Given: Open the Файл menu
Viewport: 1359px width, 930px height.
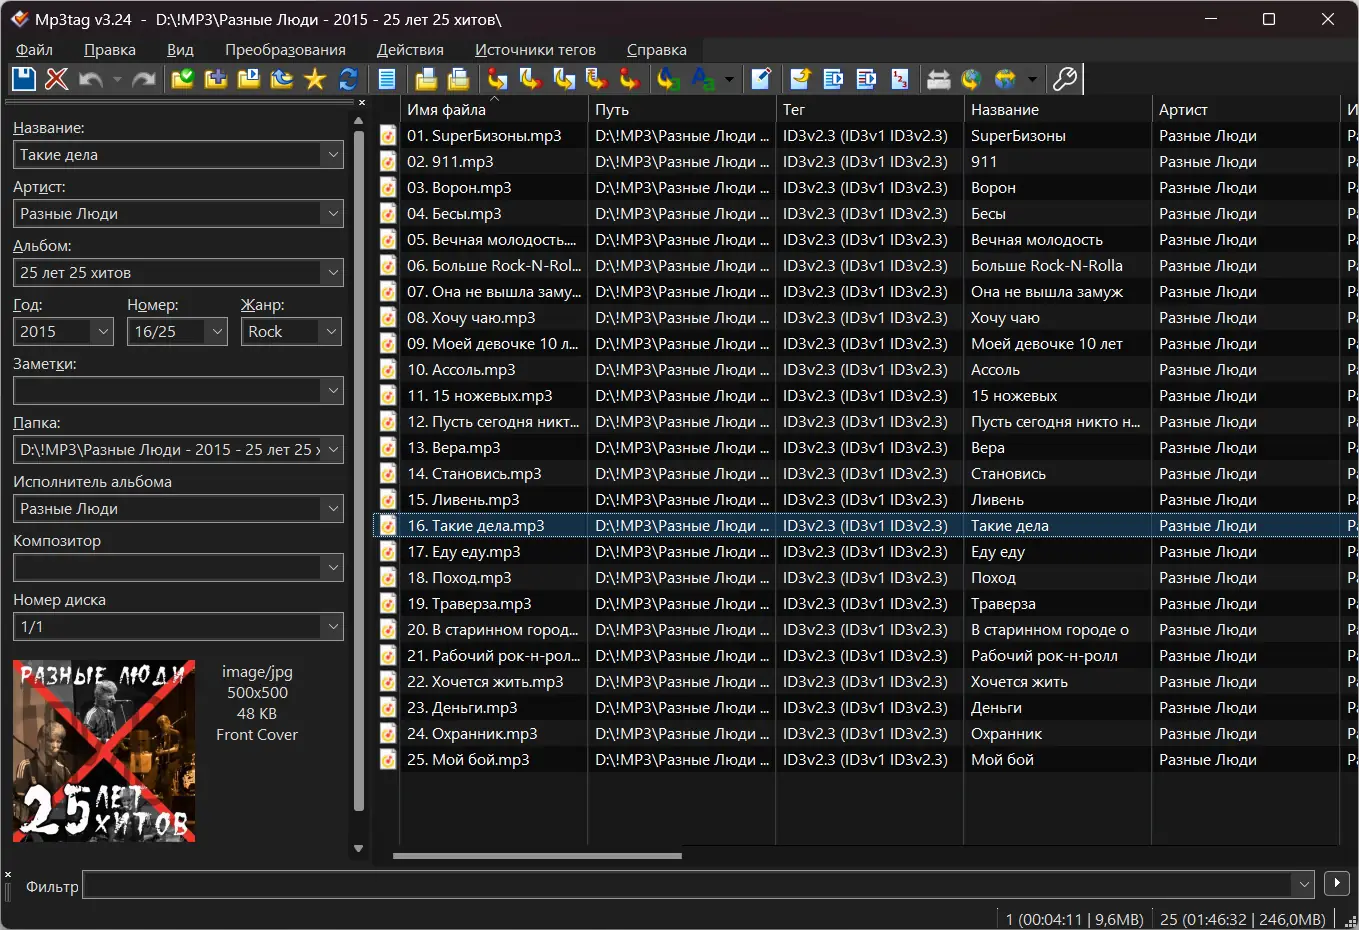Looking at the screenshot, I should 35,50.
